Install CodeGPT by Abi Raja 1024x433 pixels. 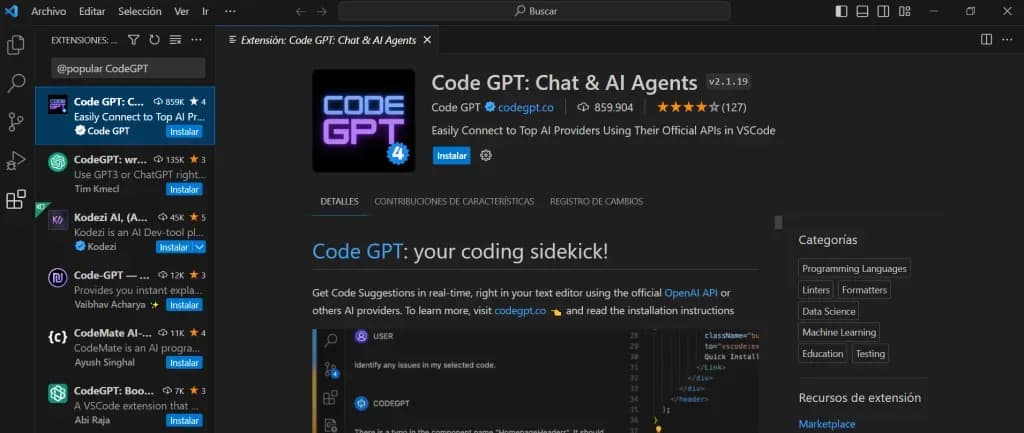(x=184, y=421)
